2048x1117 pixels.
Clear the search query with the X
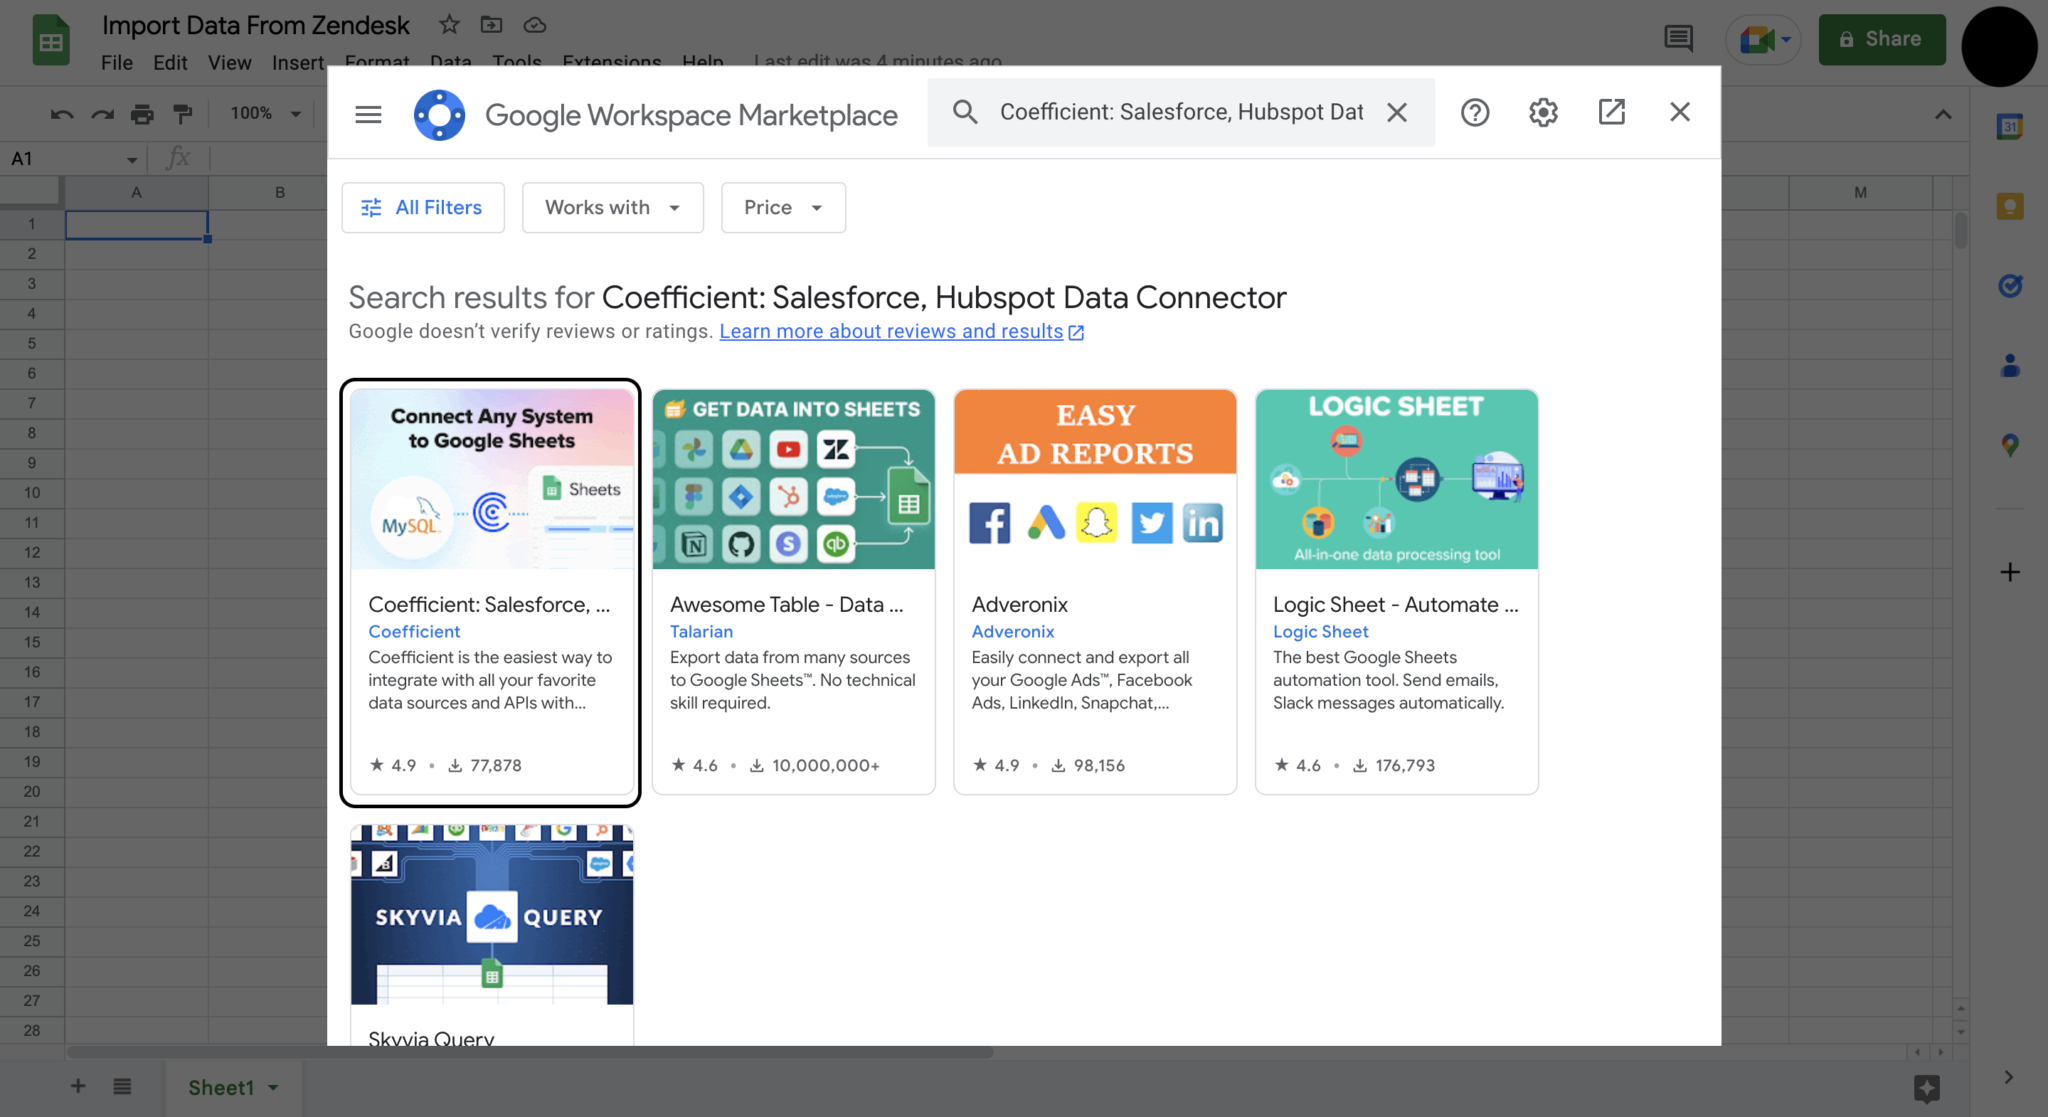pyautogui.click(x=1396, y=112)
